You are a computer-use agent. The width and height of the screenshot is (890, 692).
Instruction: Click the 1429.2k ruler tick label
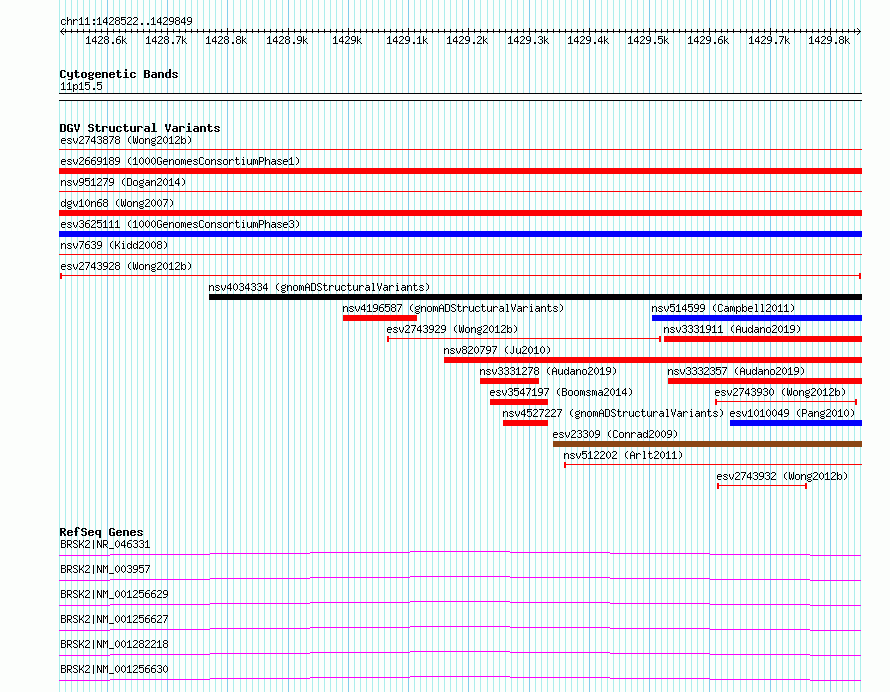tap(467, 40)
